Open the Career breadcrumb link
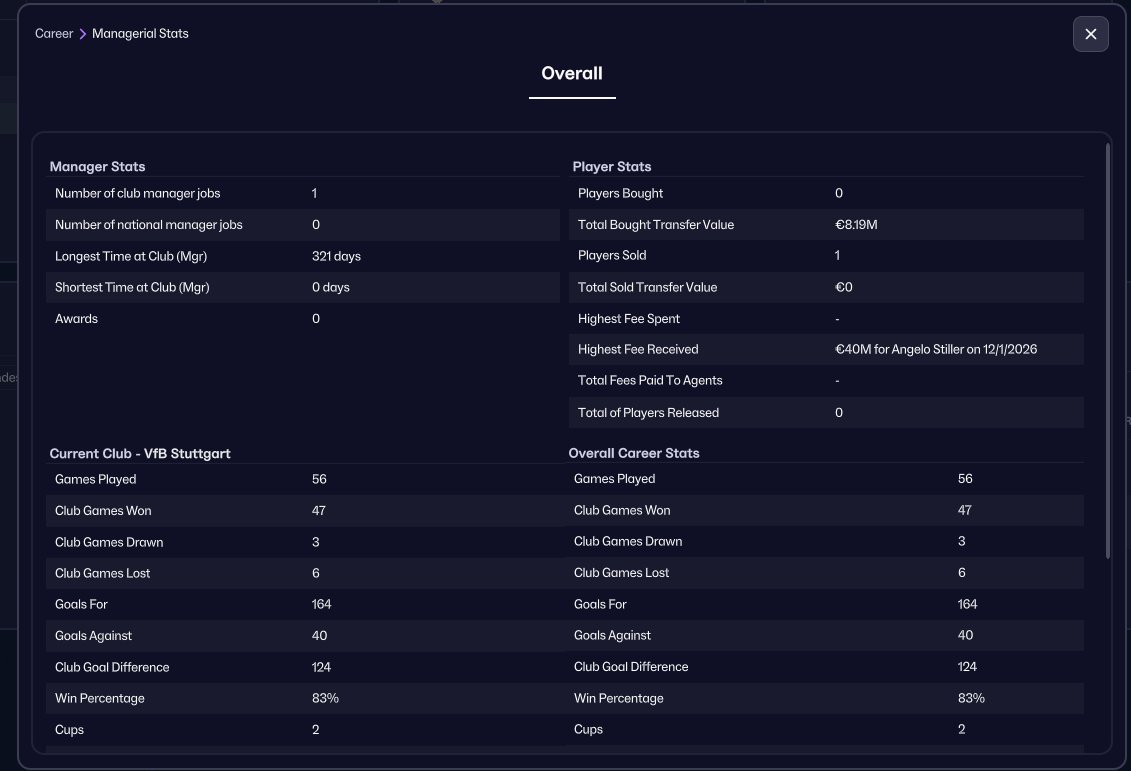 [54, 33]
